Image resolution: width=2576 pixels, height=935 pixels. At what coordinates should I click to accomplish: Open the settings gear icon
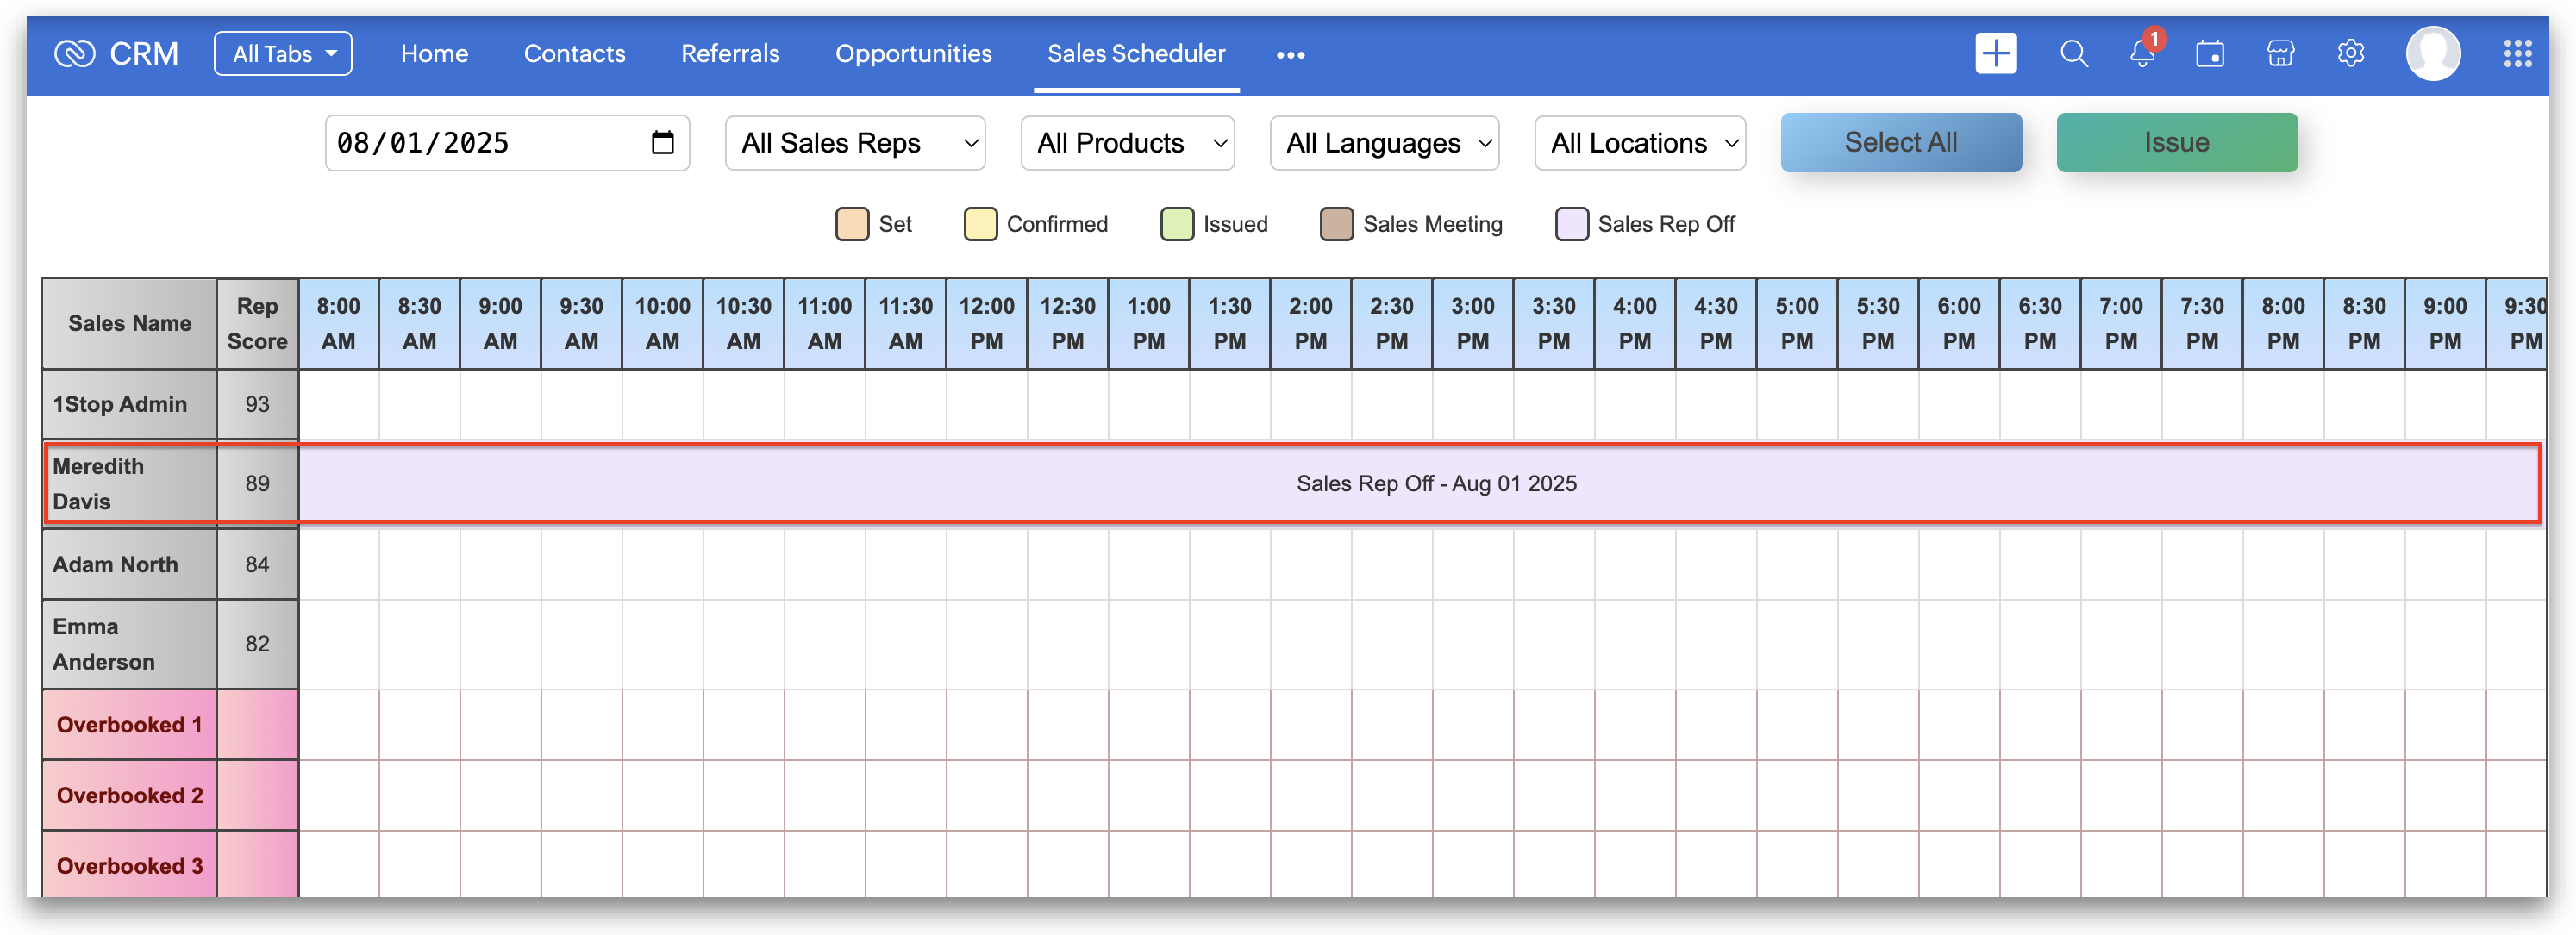(x=2350, y=54)
